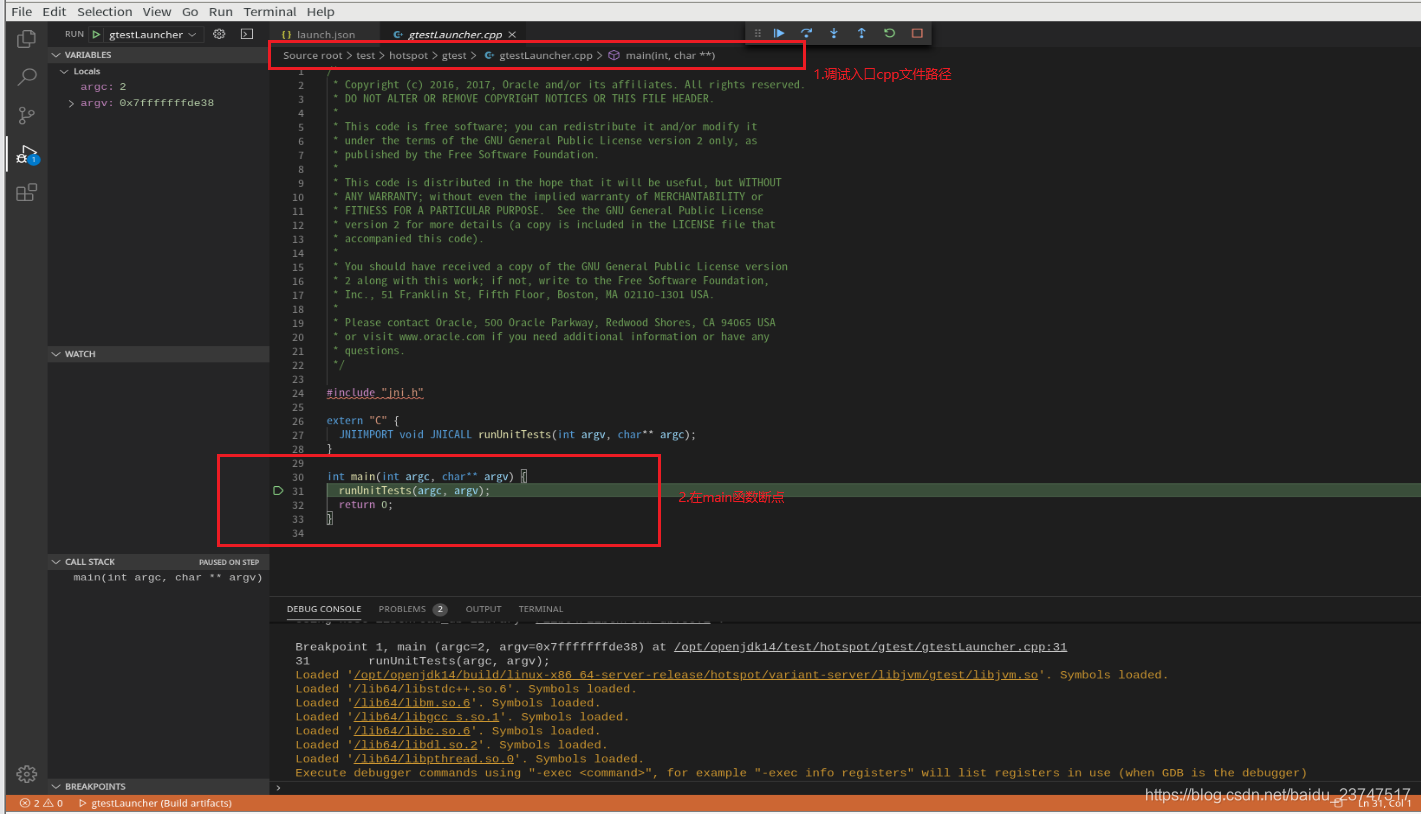1421x814 pixels.
Task: Select gtestLauncher debug configuration dropdown
Action: click(154, 34)
